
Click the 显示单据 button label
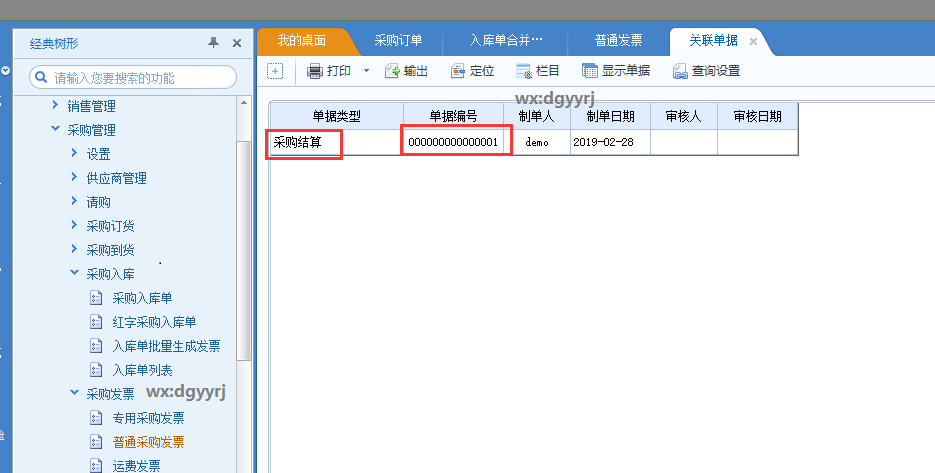pyautogui.click(x=626, y=71)
